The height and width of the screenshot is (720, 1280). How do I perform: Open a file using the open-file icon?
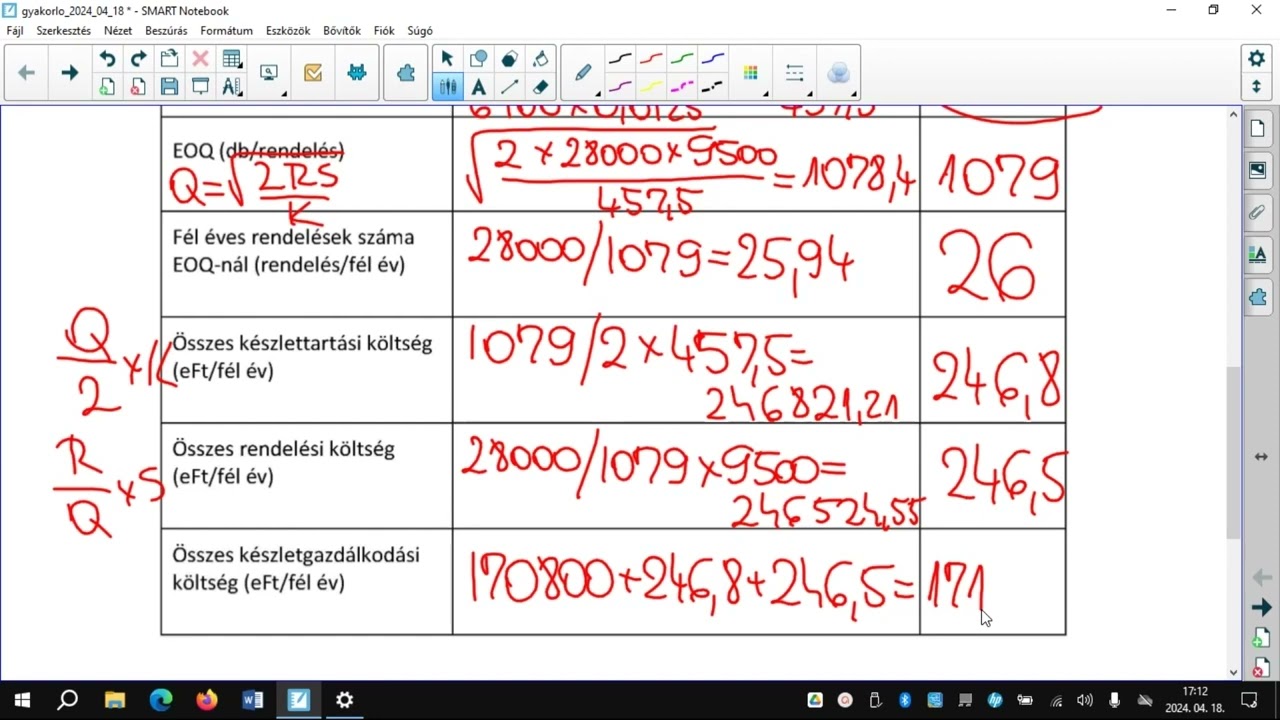(x=169, y=59)
